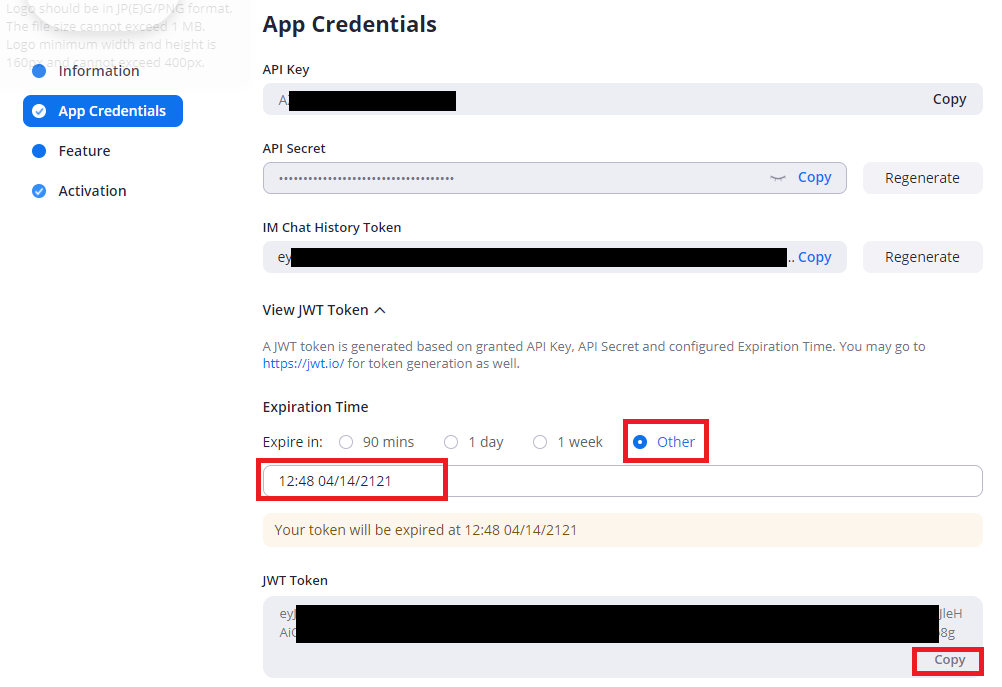Image resolution: width=1002 pixels, height=687 pixels.
Task: Reveal the API Secret with eye icon
Action: pos(777,178)
